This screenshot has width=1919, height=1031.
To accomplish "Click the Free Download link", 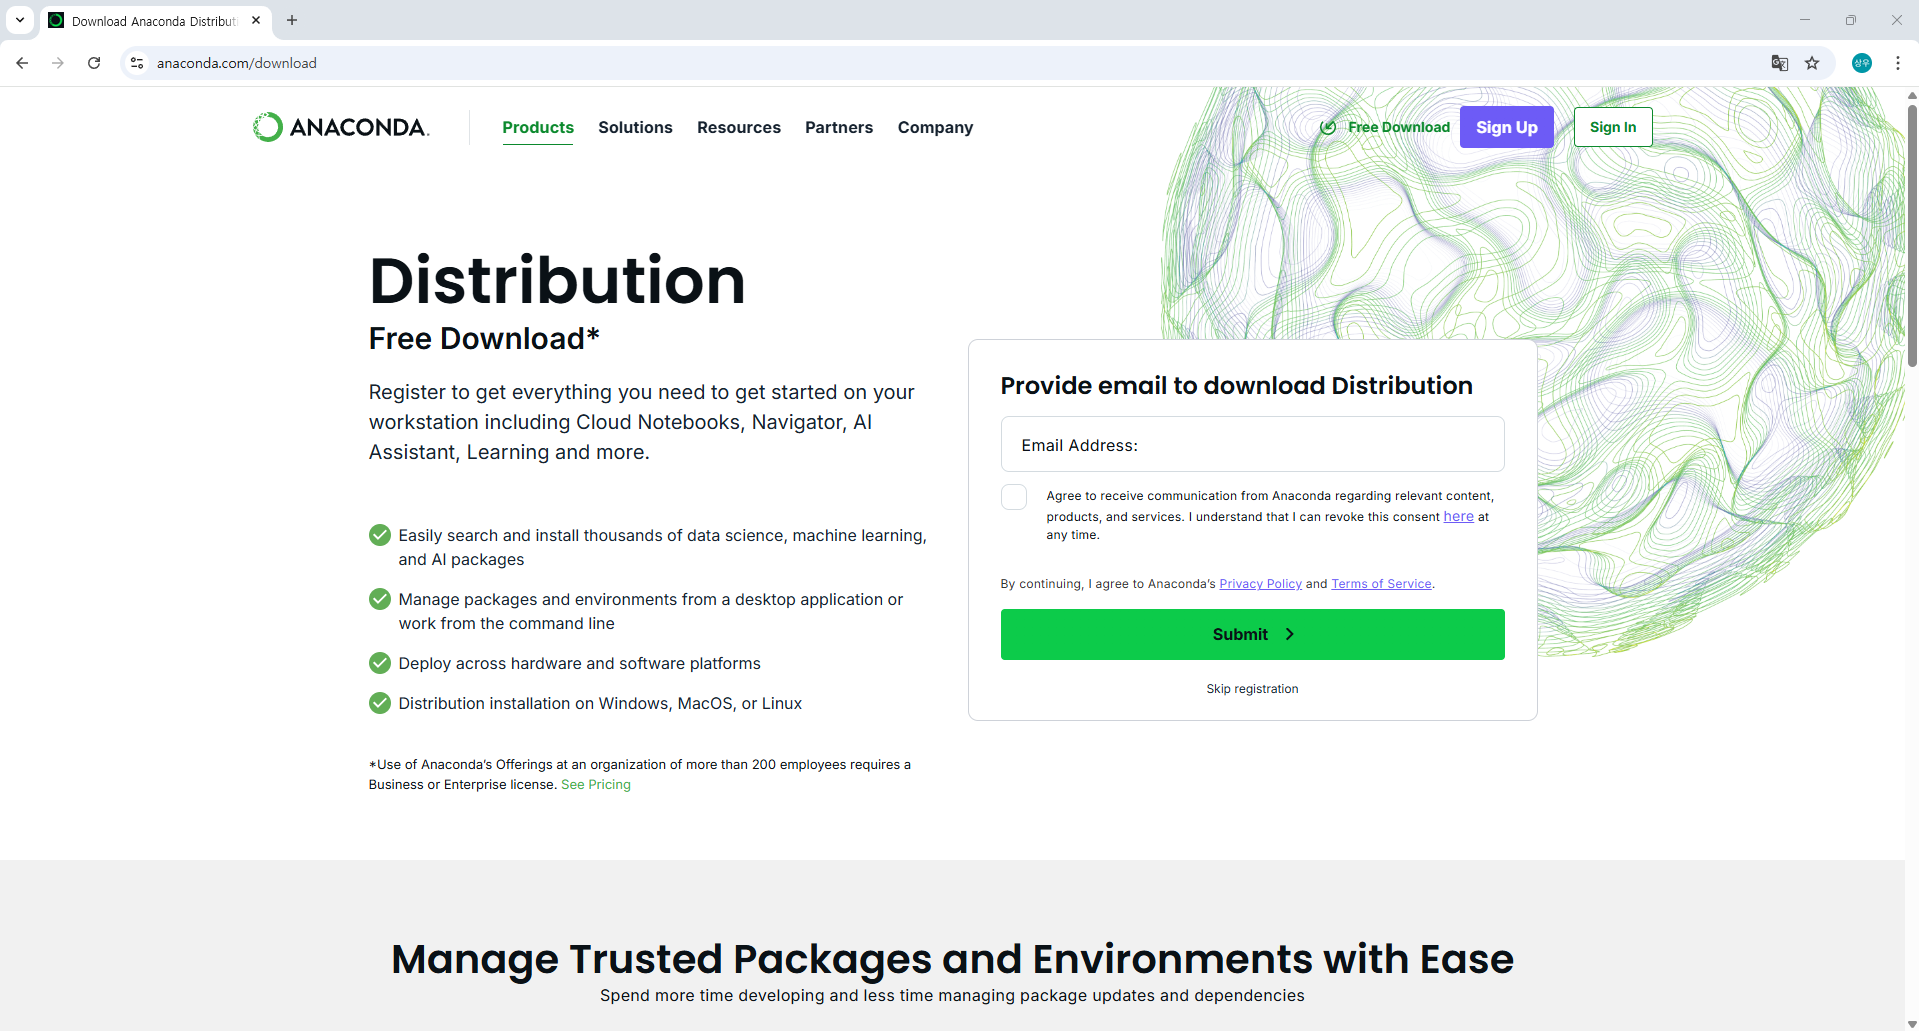I will [x=1385, y=127].
